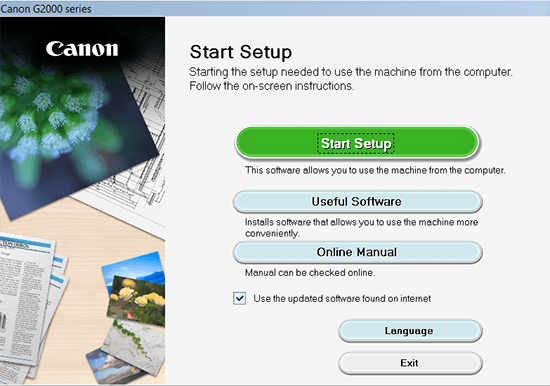The image size is (550, 386).
Task: Click the green Start Setup button
Action: coord(356,143)
